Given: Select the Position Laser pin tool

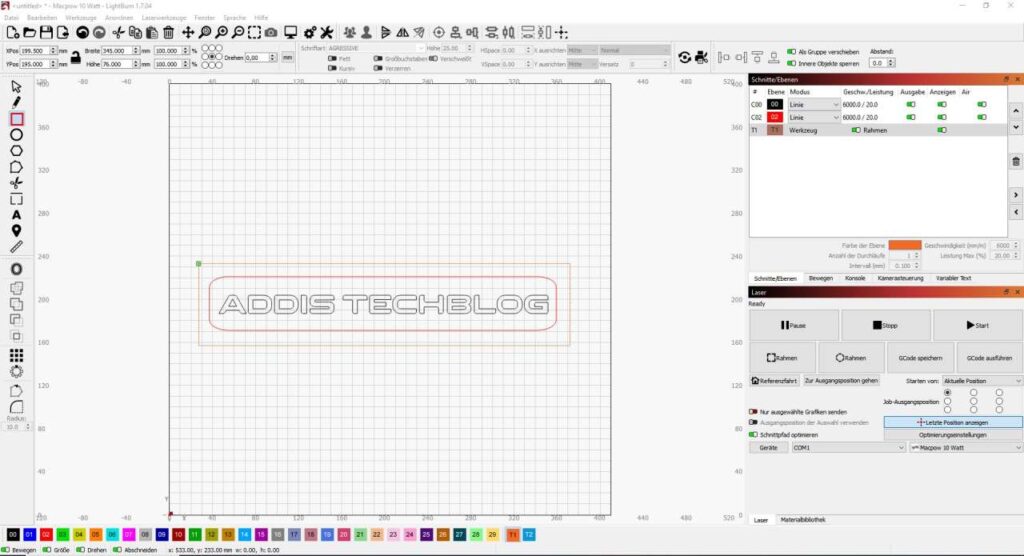Looking at the screenshot, I should [16, 231].
